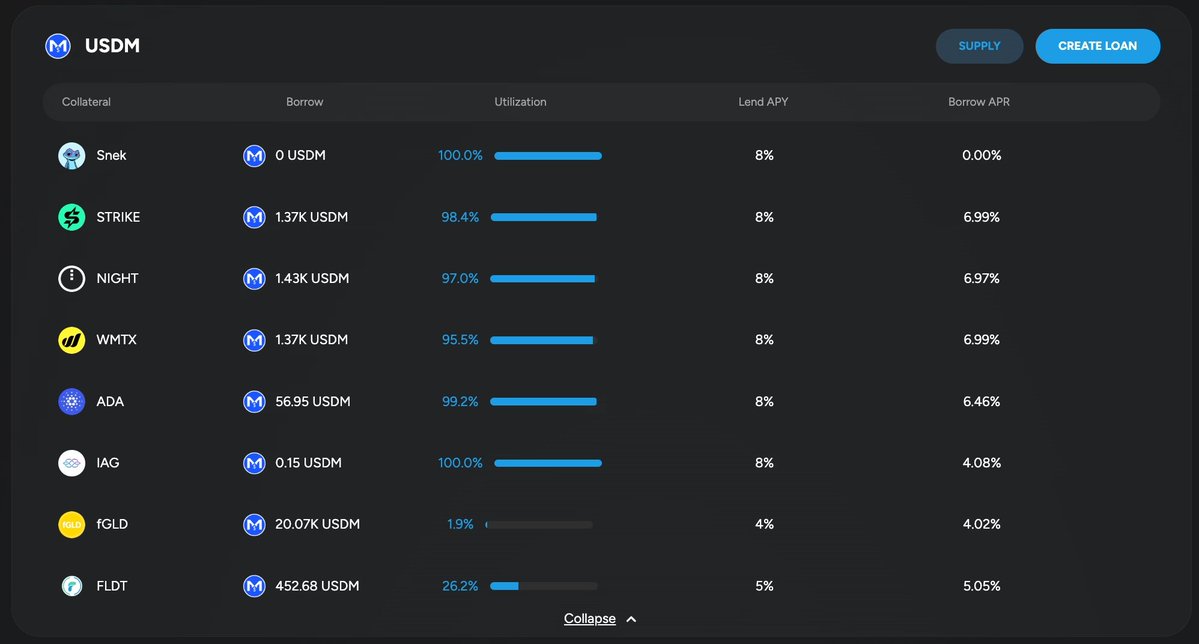Click the ADA collateral token icon
Viewport: 1199px width, 644px height.
tap(72, 402)
